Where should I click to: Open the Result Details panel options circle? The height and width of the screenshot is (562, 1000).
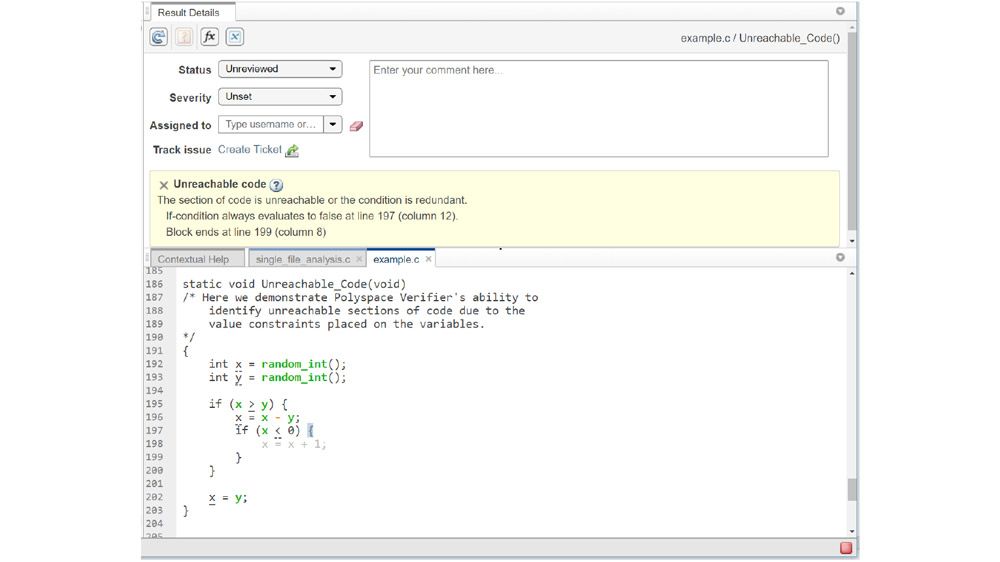coord(840,12)
